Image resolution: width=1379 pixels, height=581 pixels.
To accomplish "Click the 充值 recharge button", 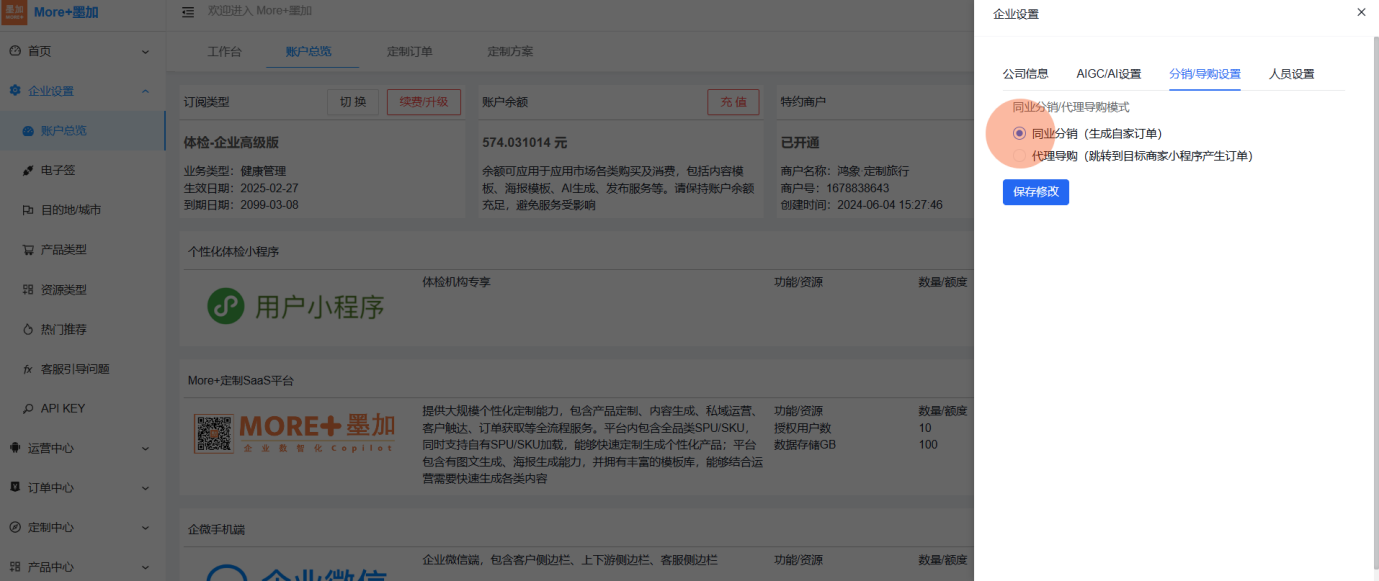I will tap(733, 102).
